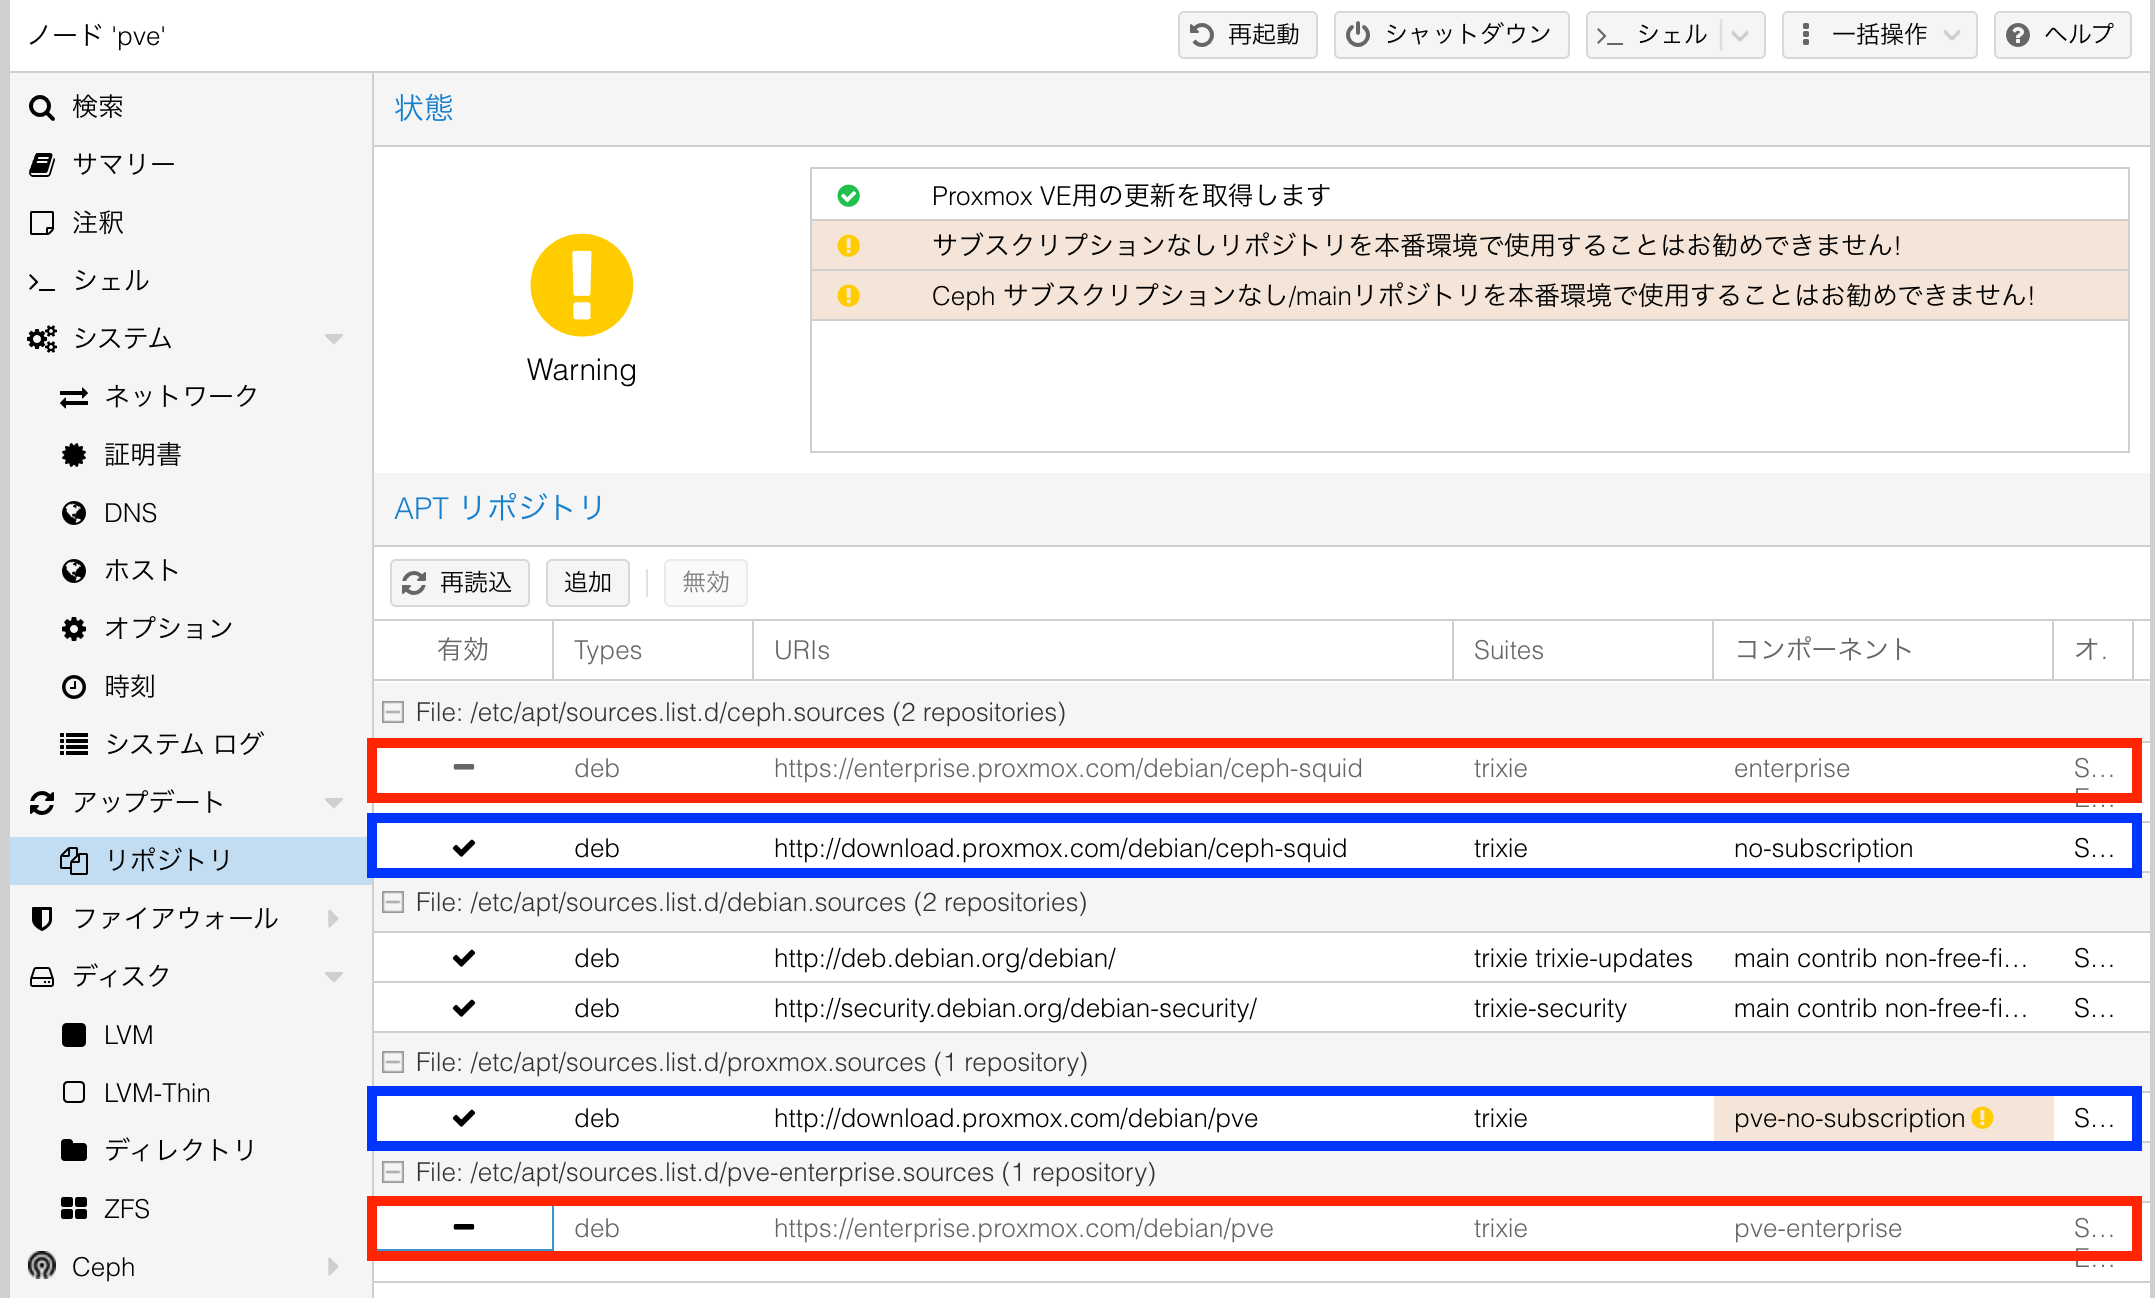This screenshot has height=1298, width=2155.
Task: Open the DNS sidebar item
Action: coord(190,513)
